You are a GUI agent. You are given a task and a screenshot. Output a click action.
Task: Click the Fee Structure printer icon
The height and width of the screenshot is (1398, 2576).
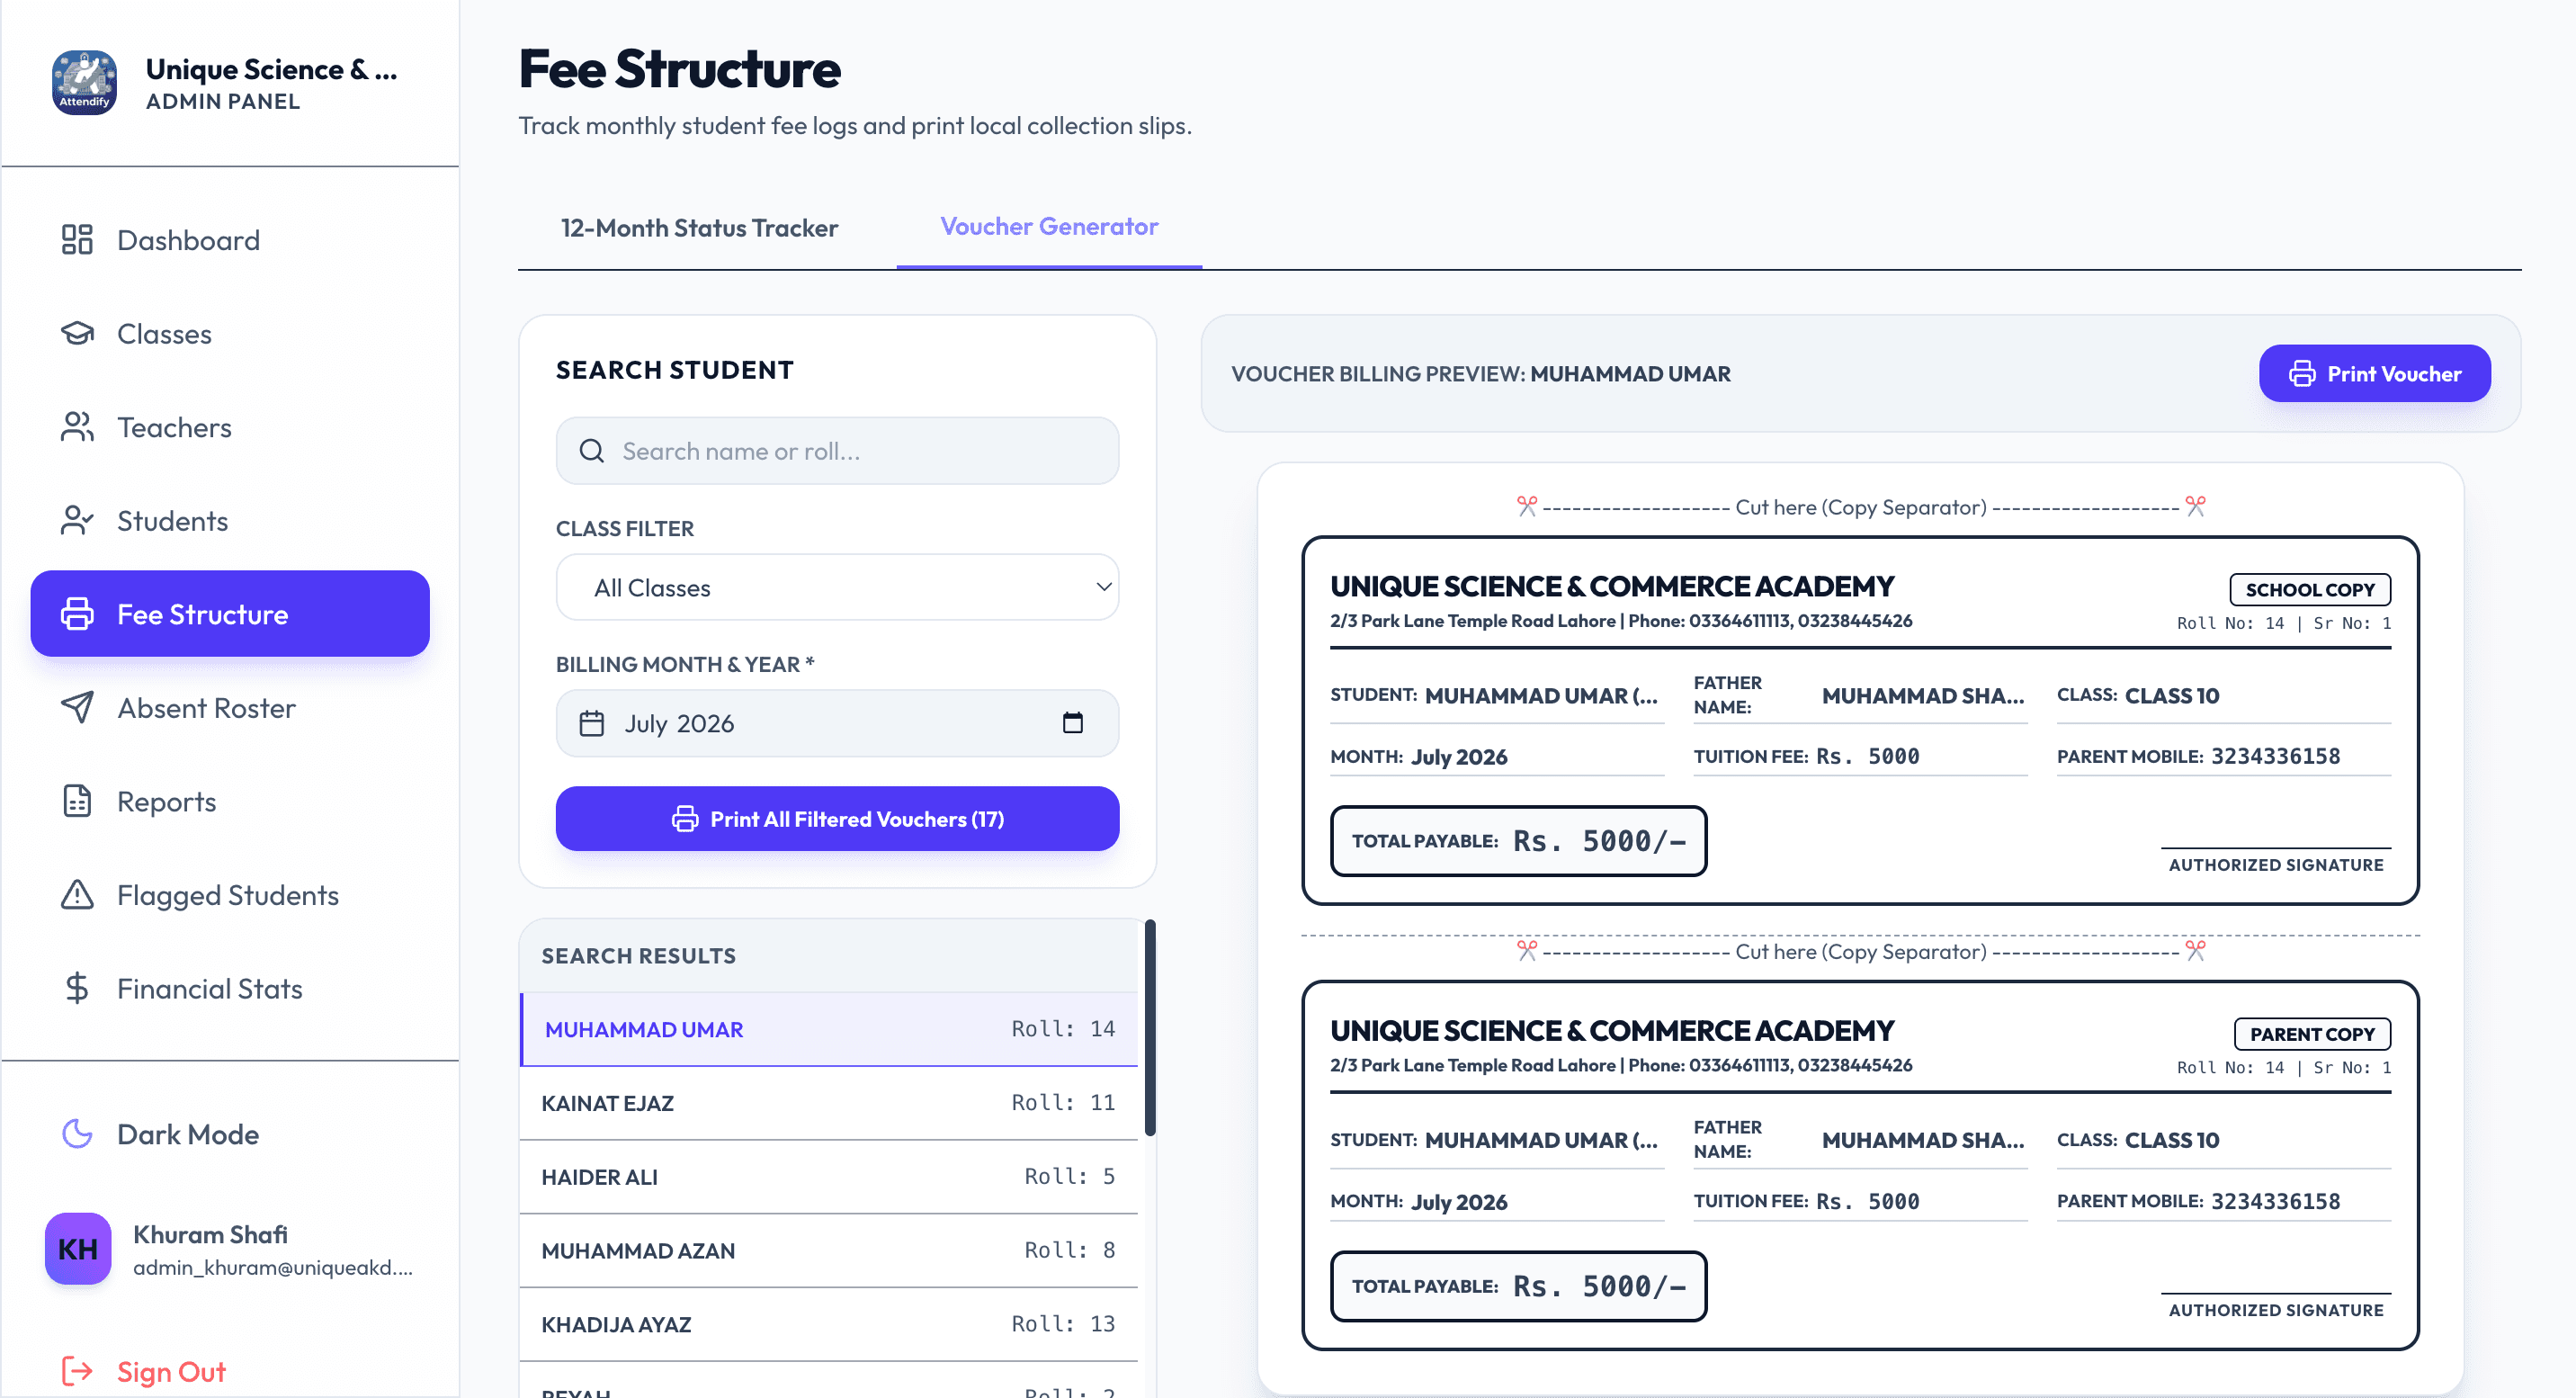coord(77,614)
